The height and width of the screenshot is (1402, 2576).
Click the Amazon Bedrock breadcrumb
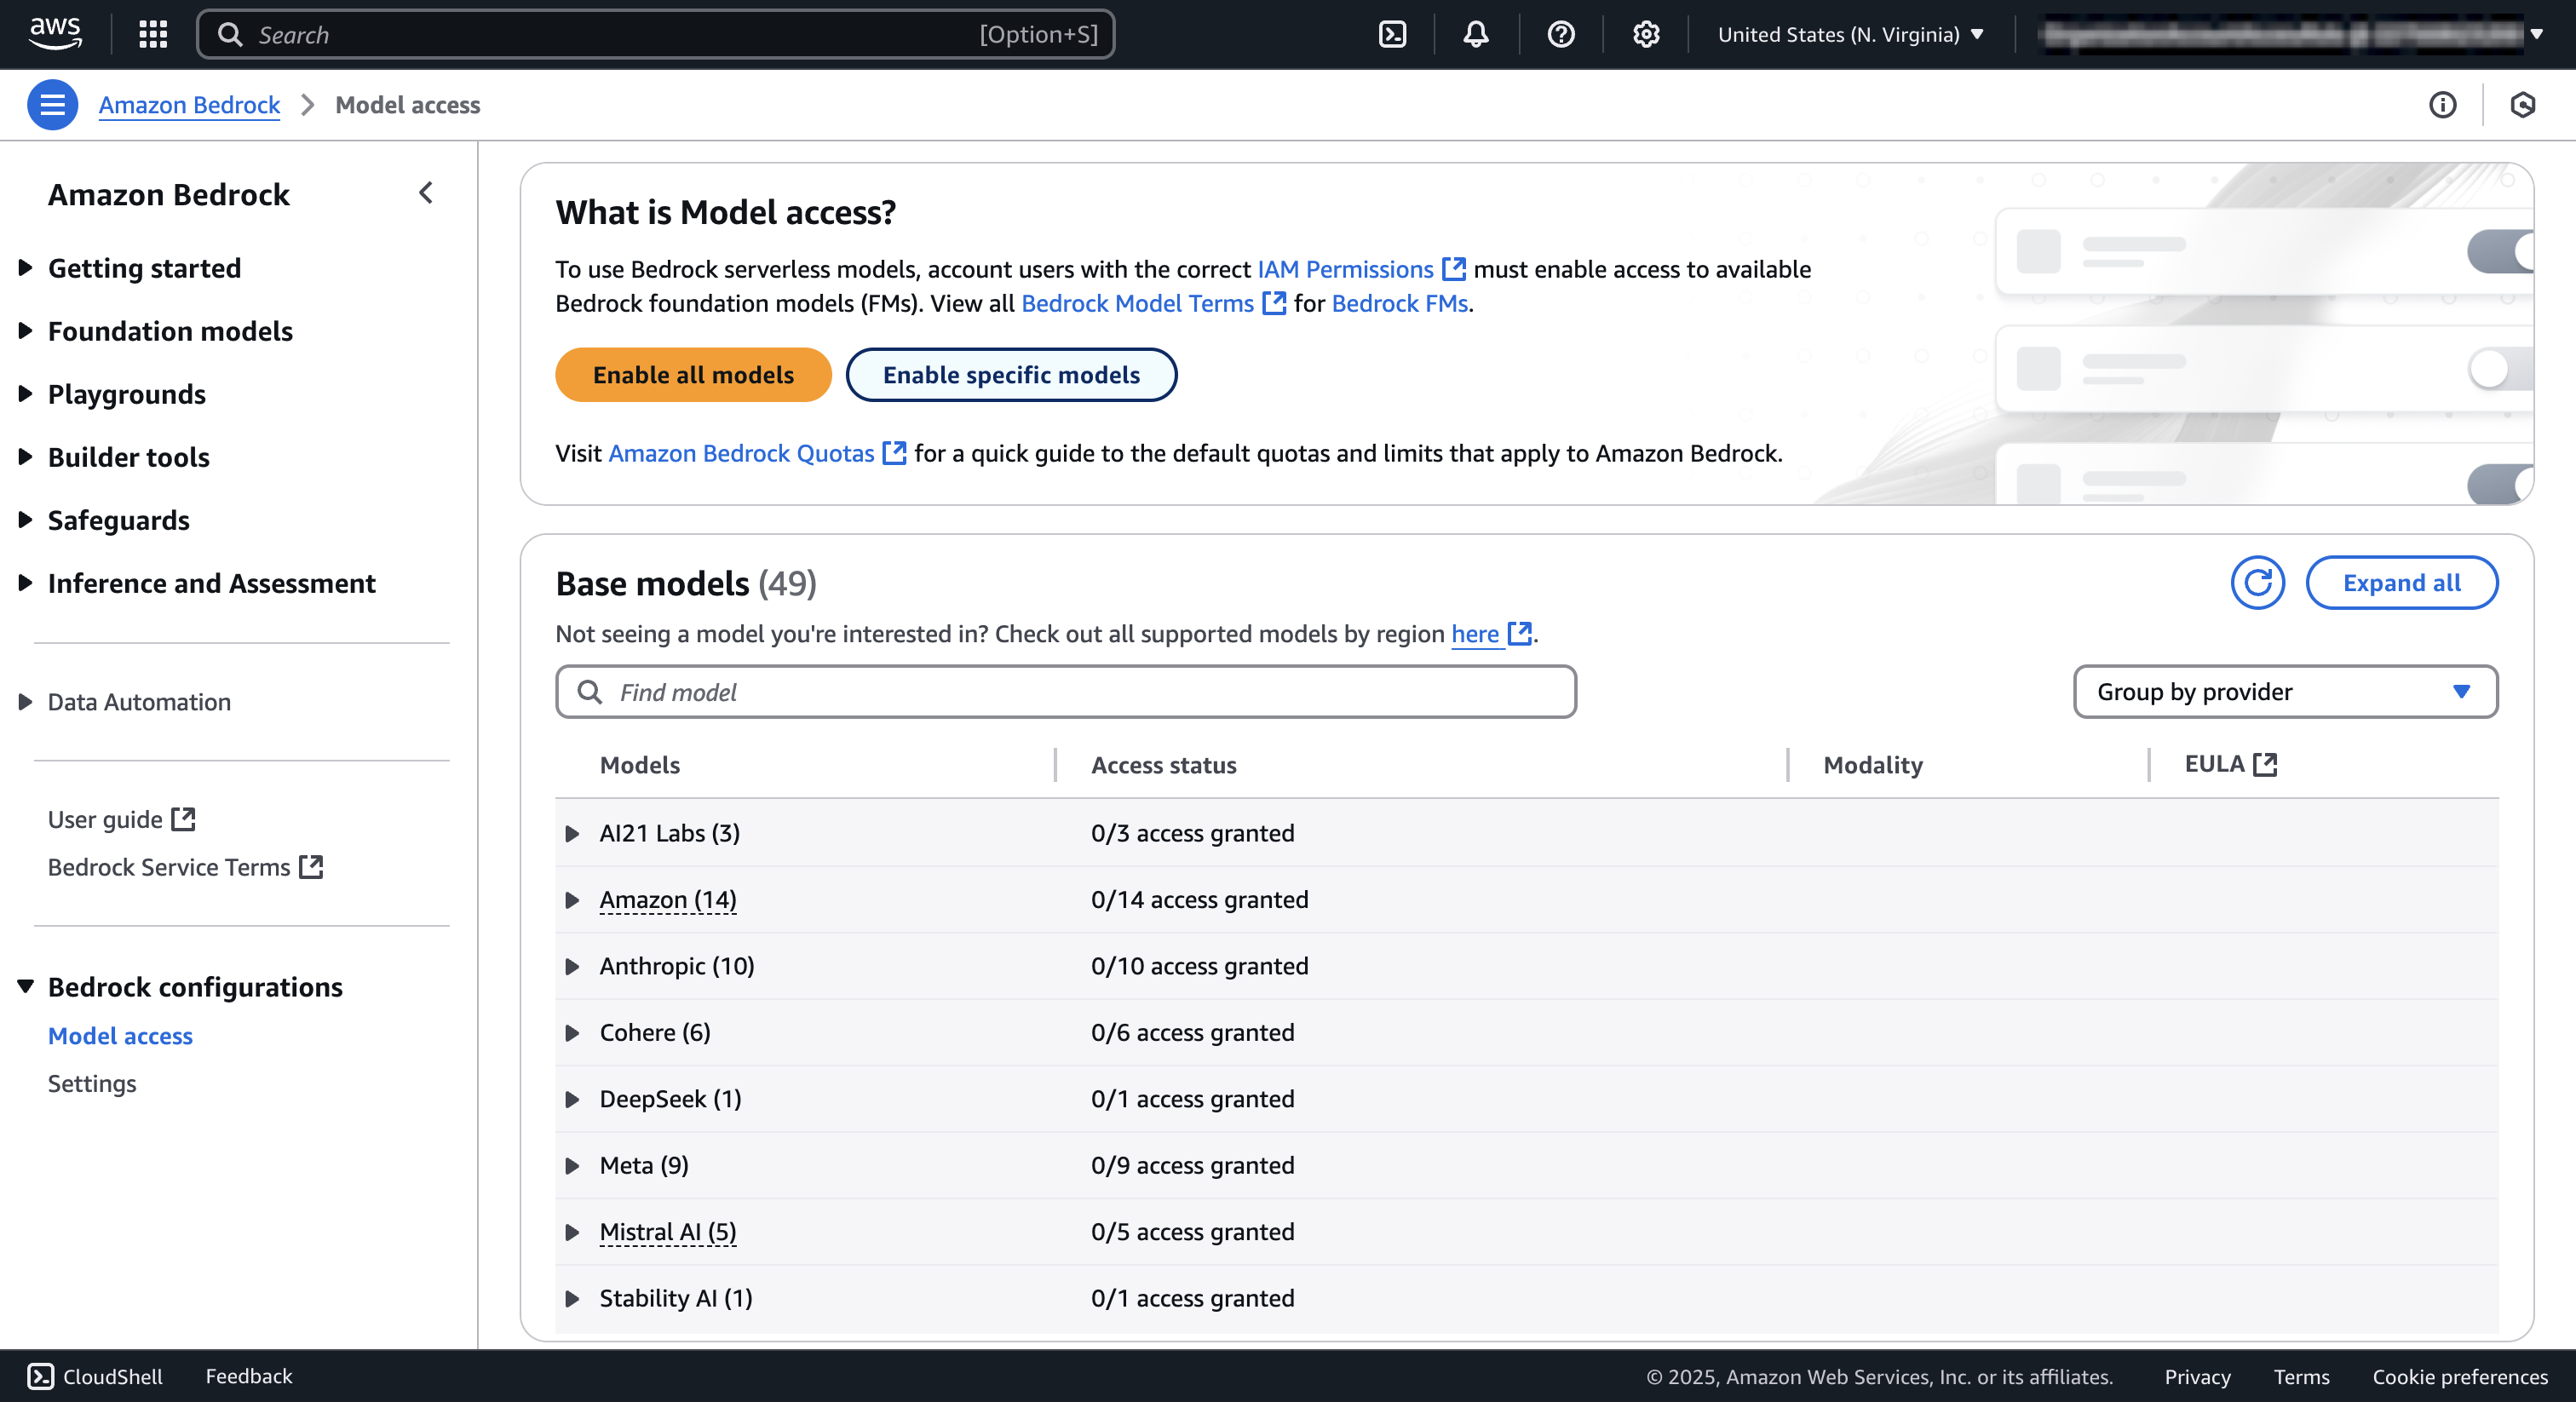189,104
